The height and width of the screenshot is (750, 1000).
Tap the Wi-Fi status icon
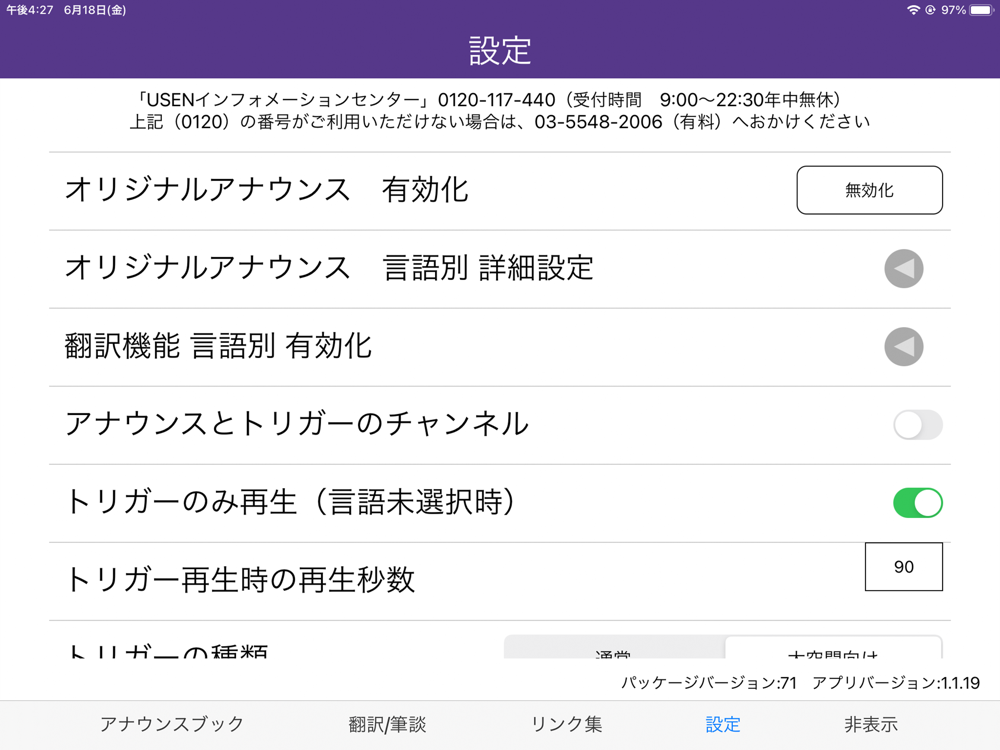coord(913,10)
